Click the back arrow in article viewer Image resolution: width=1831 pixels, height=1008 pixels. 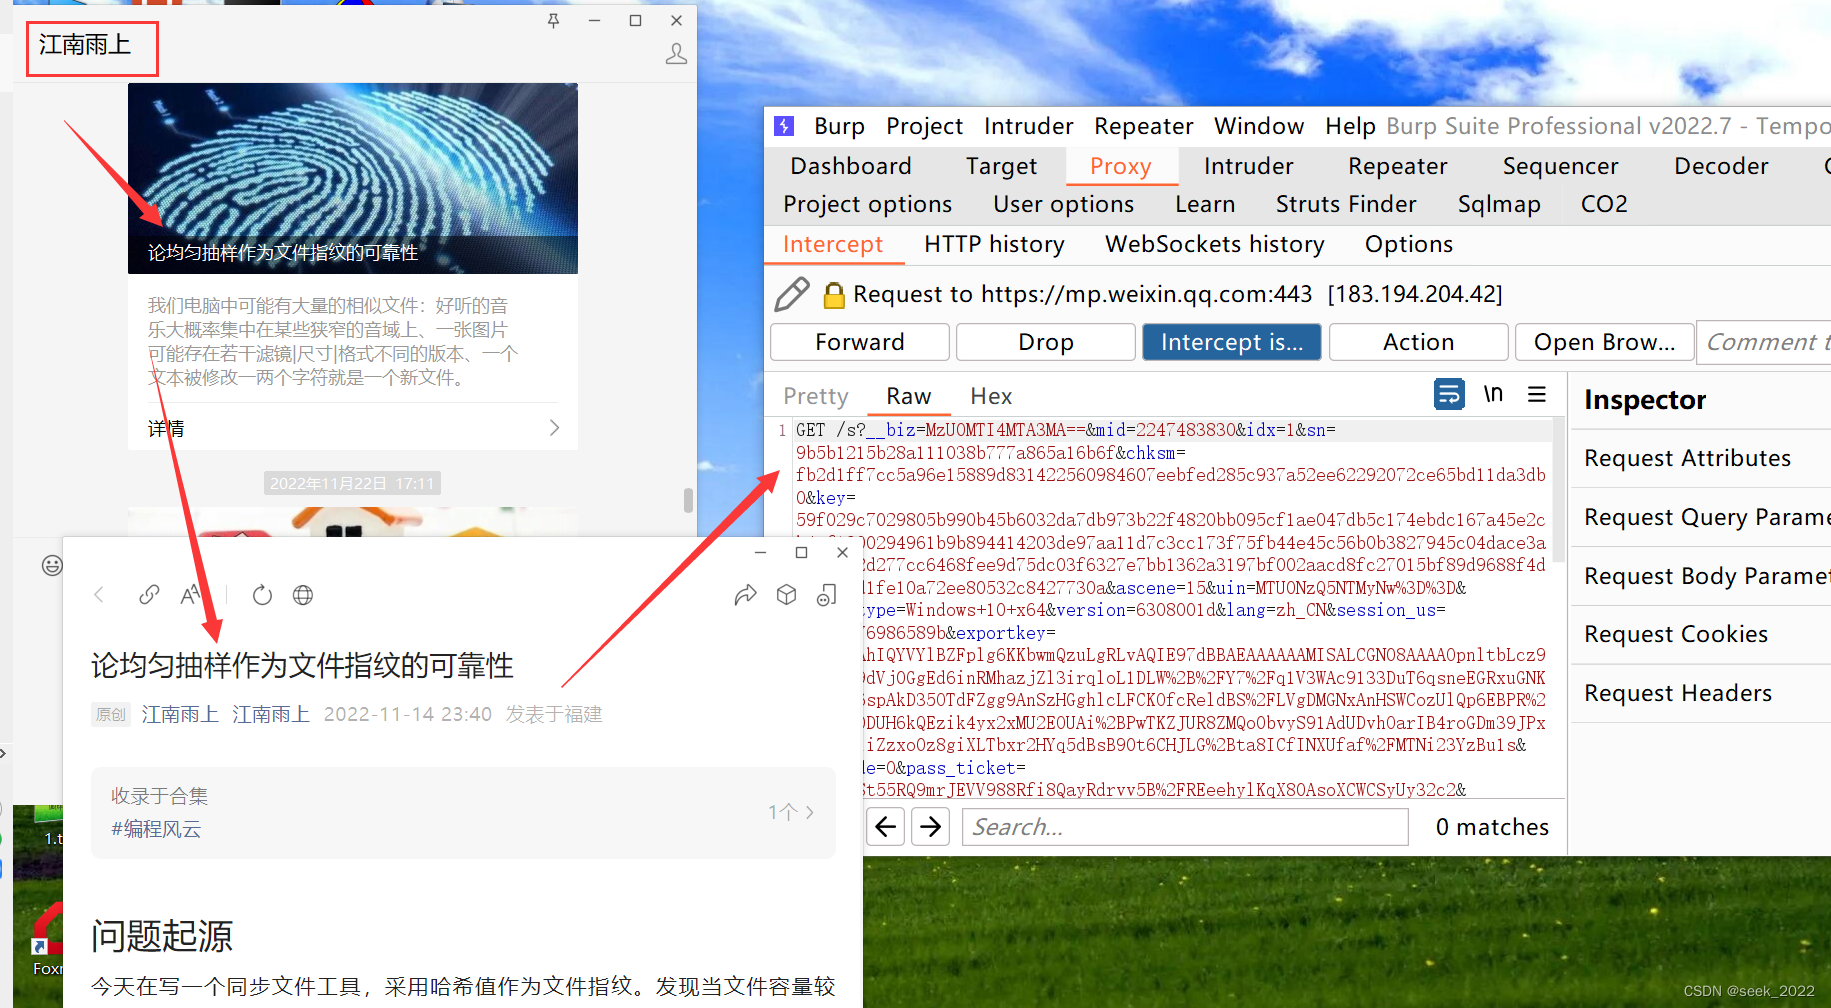(99, 595)
